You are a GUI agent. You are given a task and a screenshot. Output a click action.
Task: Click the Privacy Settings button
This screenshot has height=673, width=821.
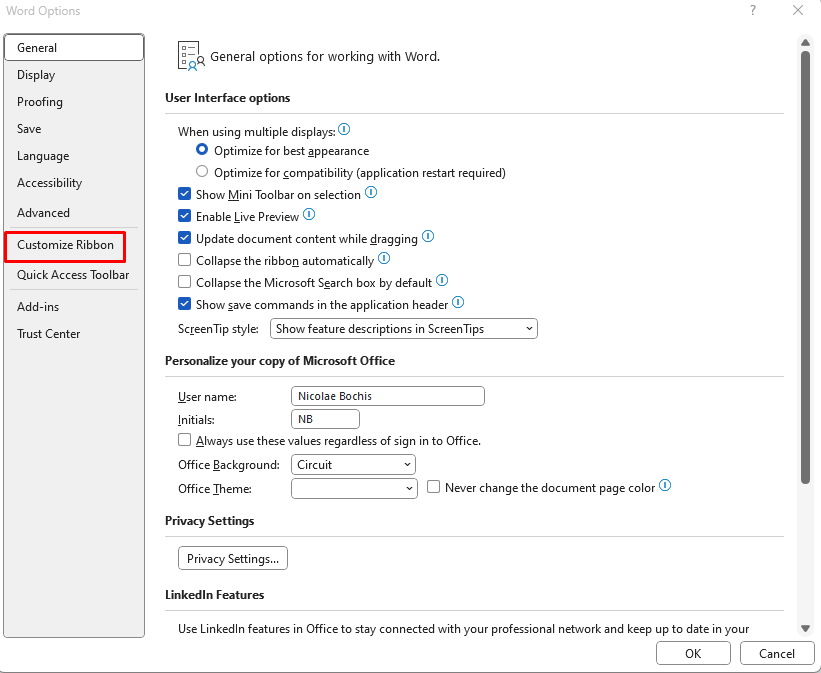point(232,559)
